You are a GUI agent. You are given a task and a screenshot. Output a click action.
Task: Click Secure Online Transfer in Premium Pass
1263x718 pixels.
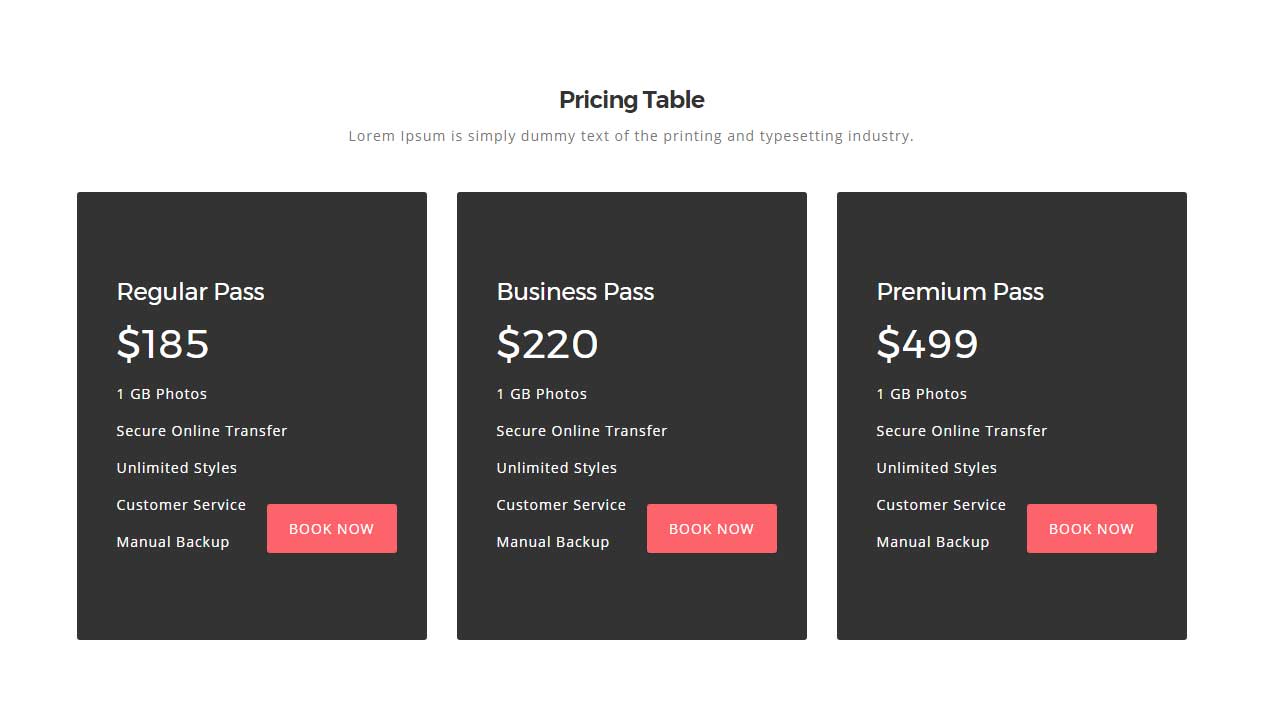pyautogui.click(x=962, y=431)
